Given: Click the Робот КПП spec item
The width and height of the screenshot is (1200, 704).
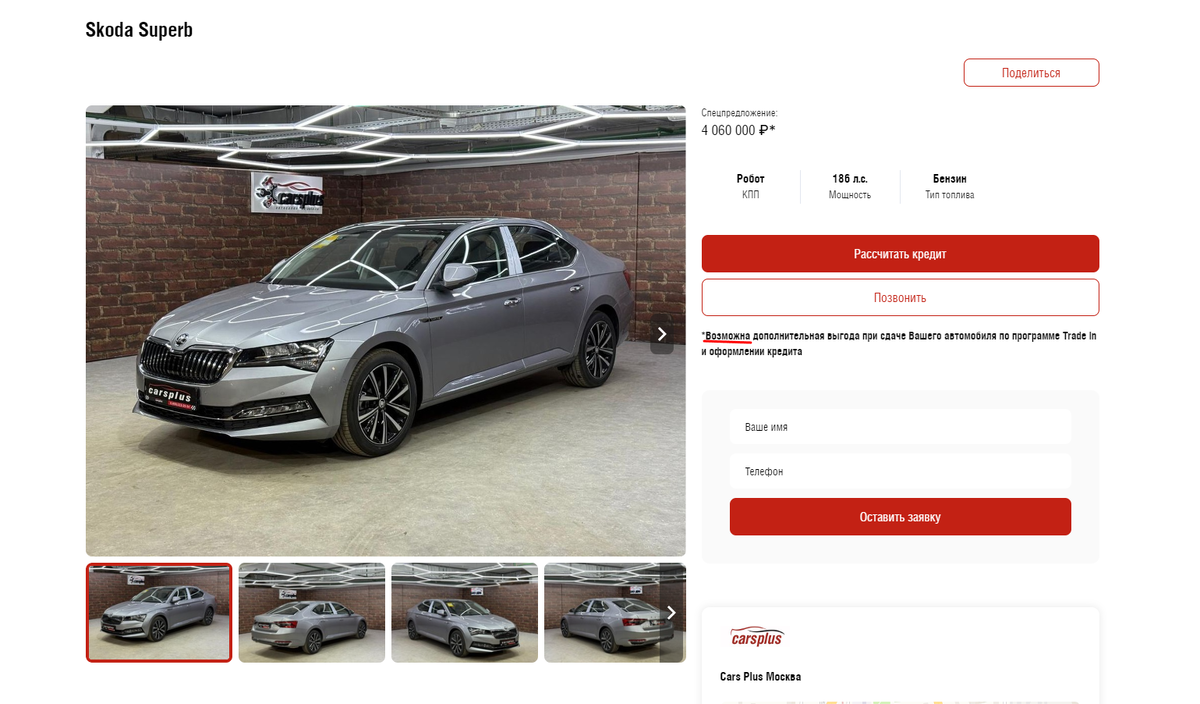Looking at the screenshot, I should [x=751, y=186].
